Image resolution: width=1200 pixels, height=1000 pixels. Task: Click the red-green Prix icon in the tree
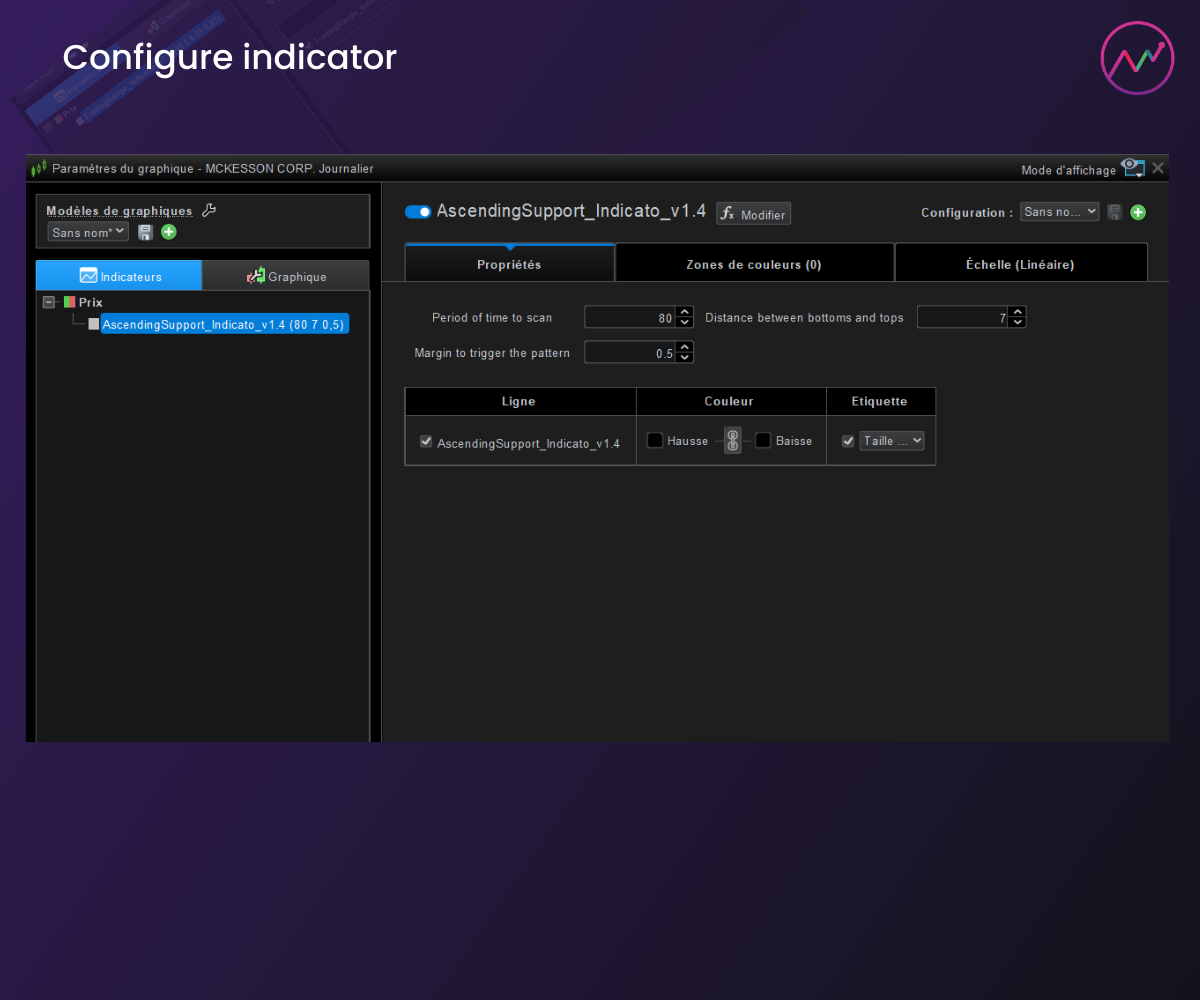coord(69,302)
